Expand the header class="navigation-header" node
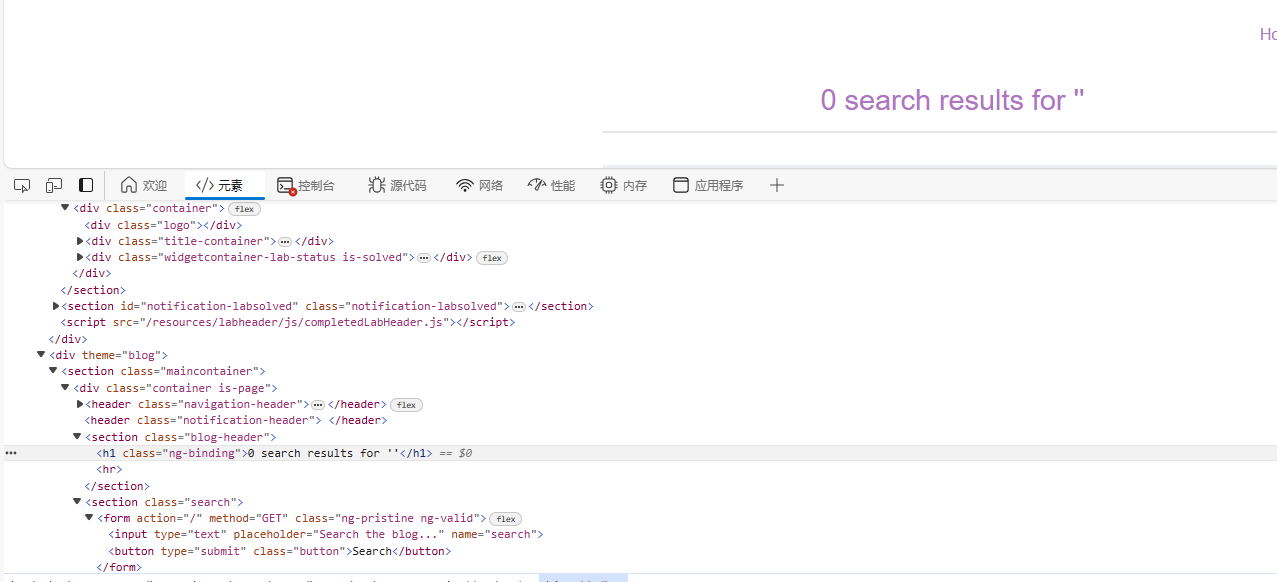Screen dimensions: 1277x582 [80, 404]
